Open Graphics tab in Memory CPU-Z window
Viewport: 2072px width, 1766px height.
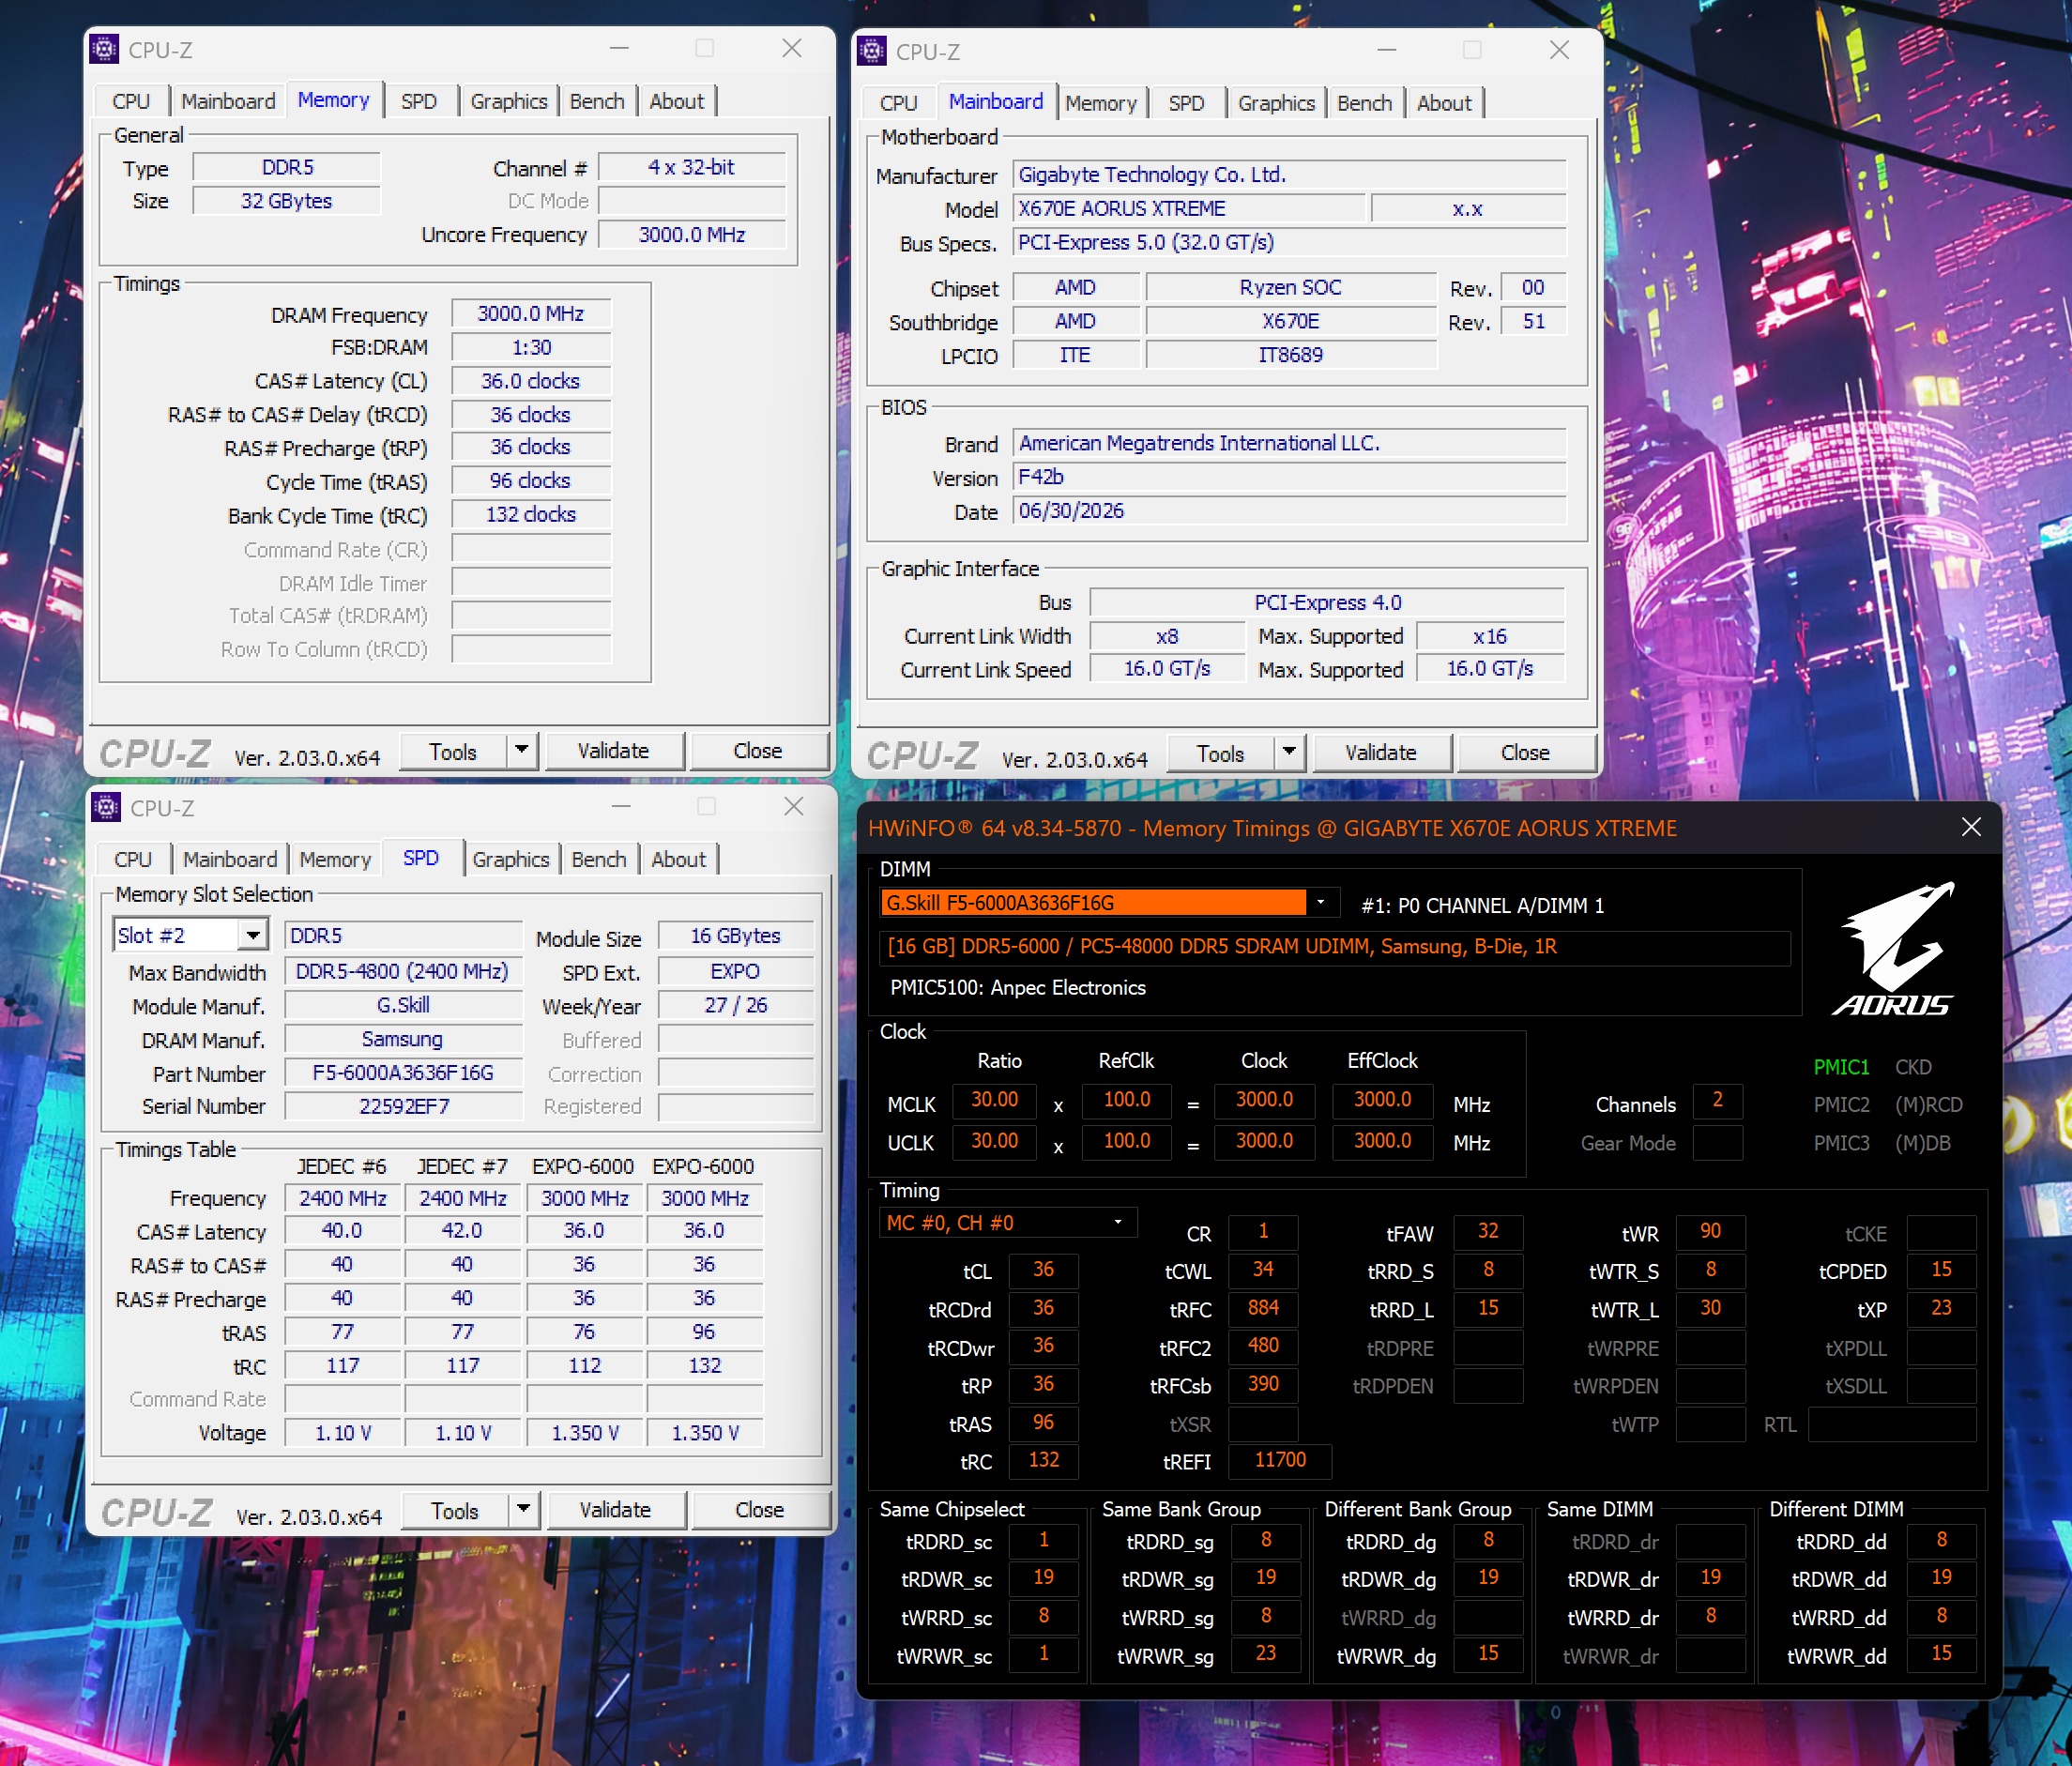tap(509, 101)
